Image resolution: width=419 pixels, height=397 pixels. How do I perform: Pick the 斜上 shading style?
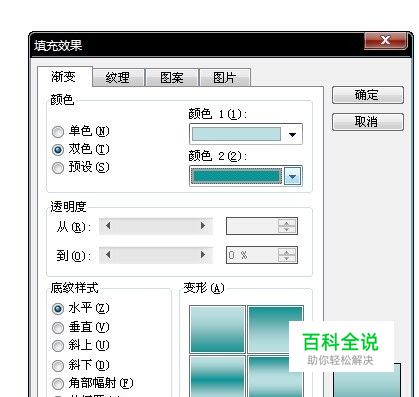pos(81,346)
